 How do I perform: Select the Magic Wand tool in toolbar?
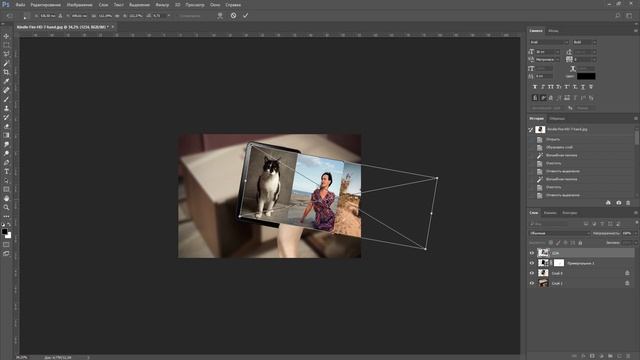[x=6, y=63]
